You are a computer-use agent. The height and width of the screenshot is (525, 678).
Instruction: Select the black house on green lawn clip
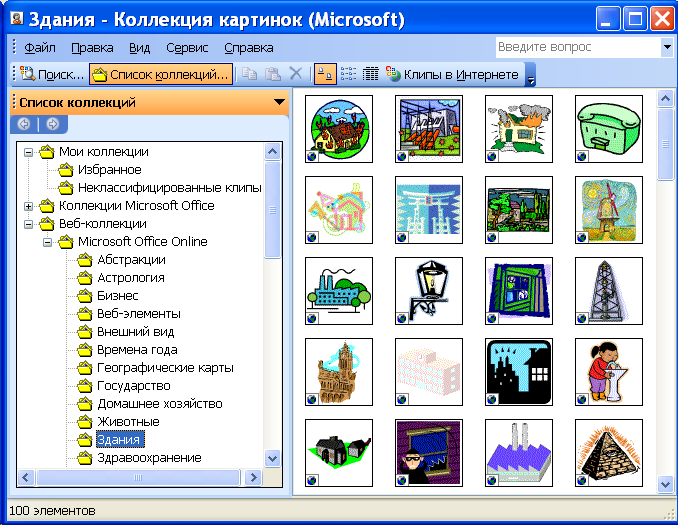pos(339,453)
